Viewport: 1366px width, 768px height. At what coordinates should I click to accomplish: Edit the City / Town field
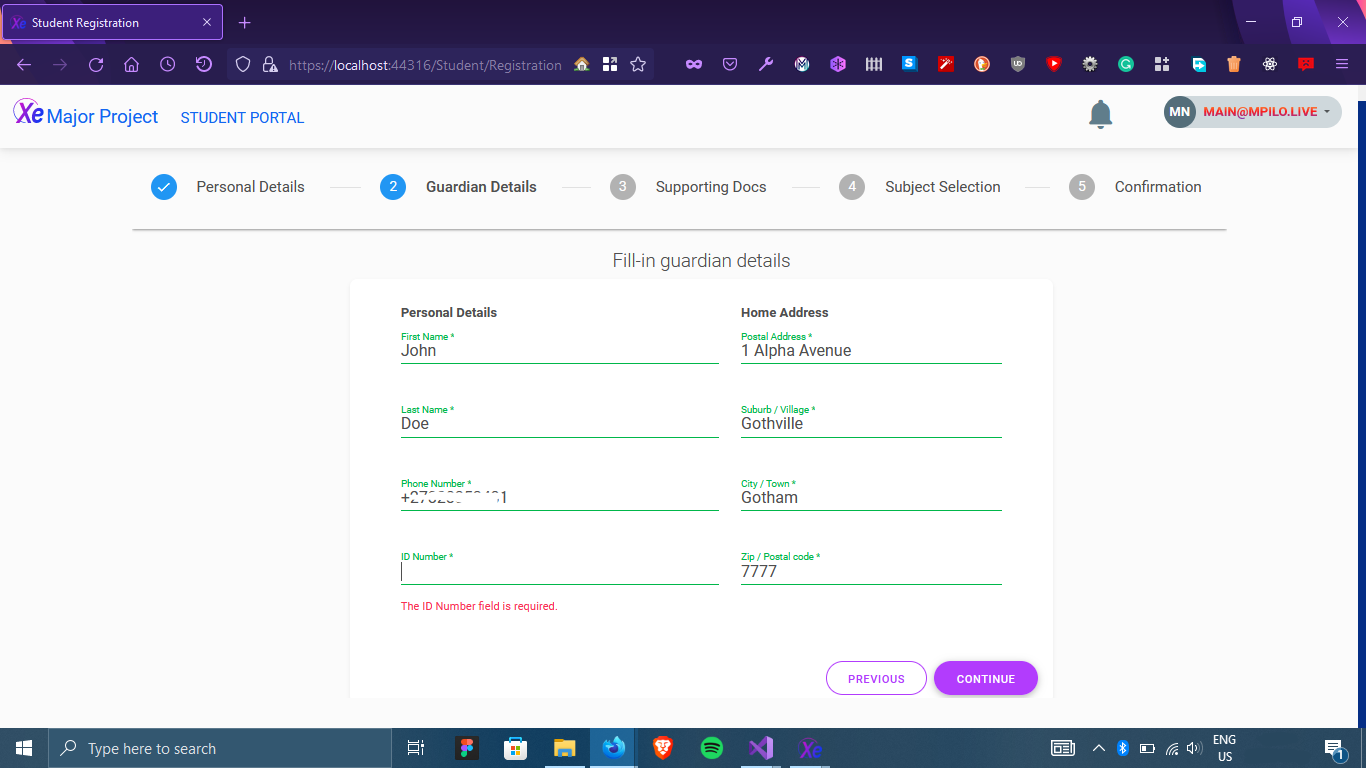coord(871,498)
